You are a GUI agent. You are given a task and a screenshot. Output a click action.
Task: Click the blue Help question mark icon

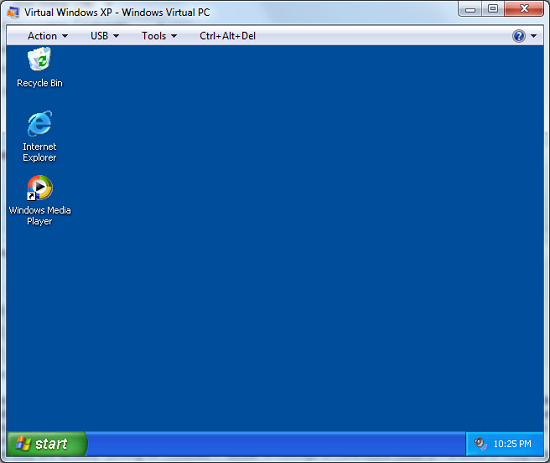click(x=519, y=36)
